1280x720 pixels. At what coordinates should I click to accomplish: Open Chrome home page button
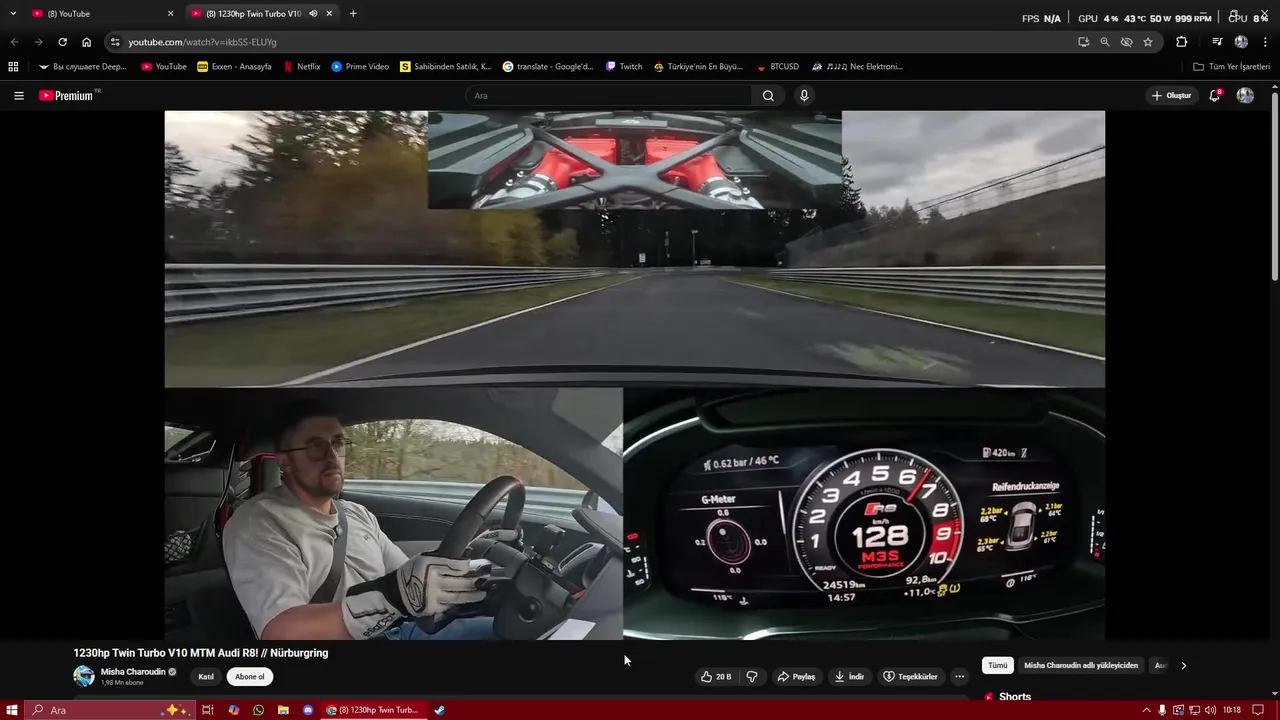(86, 42)
